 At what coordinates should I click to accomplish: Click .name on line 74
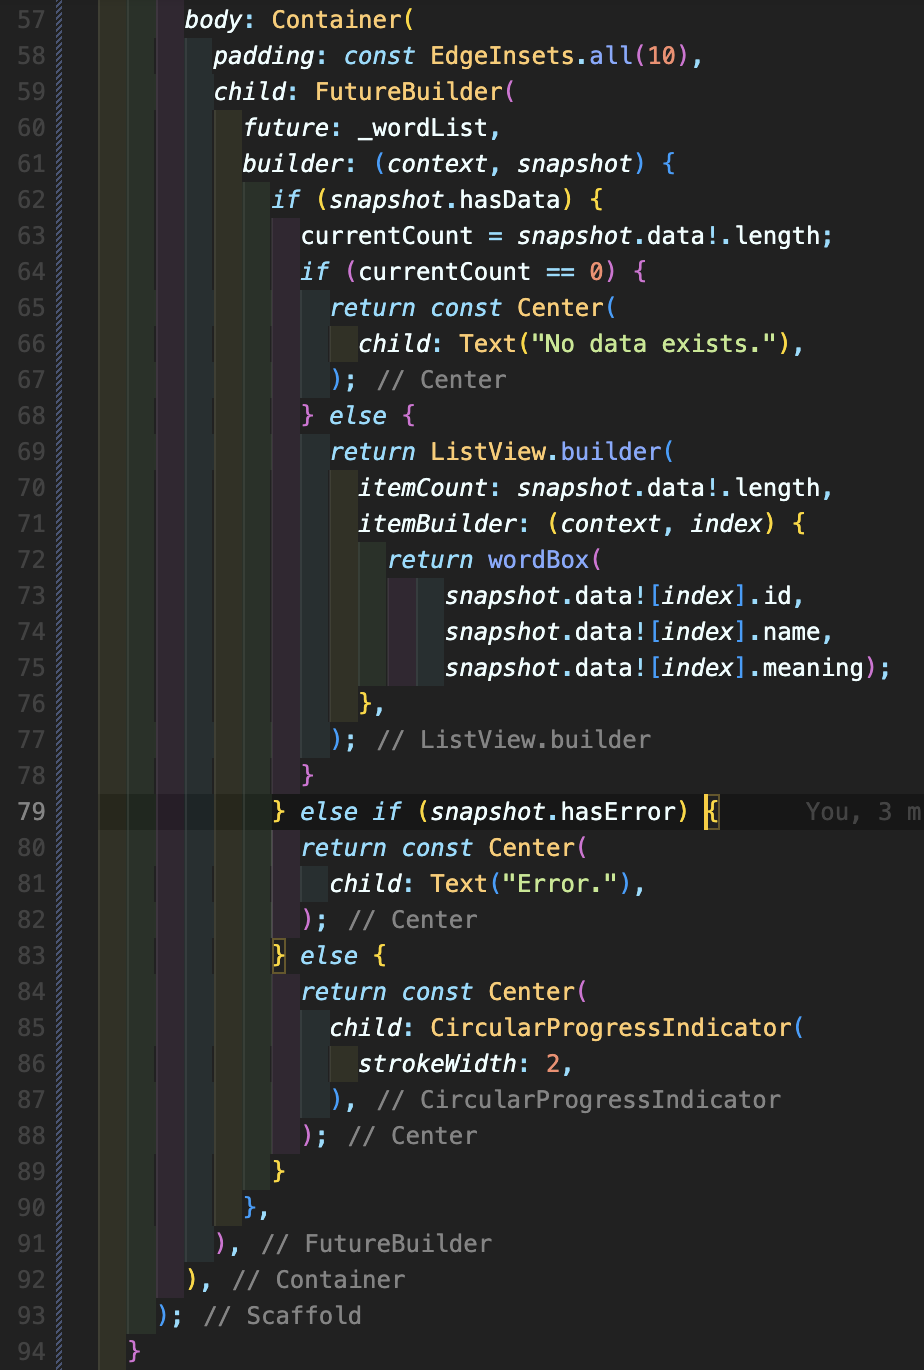click(784, 631)
